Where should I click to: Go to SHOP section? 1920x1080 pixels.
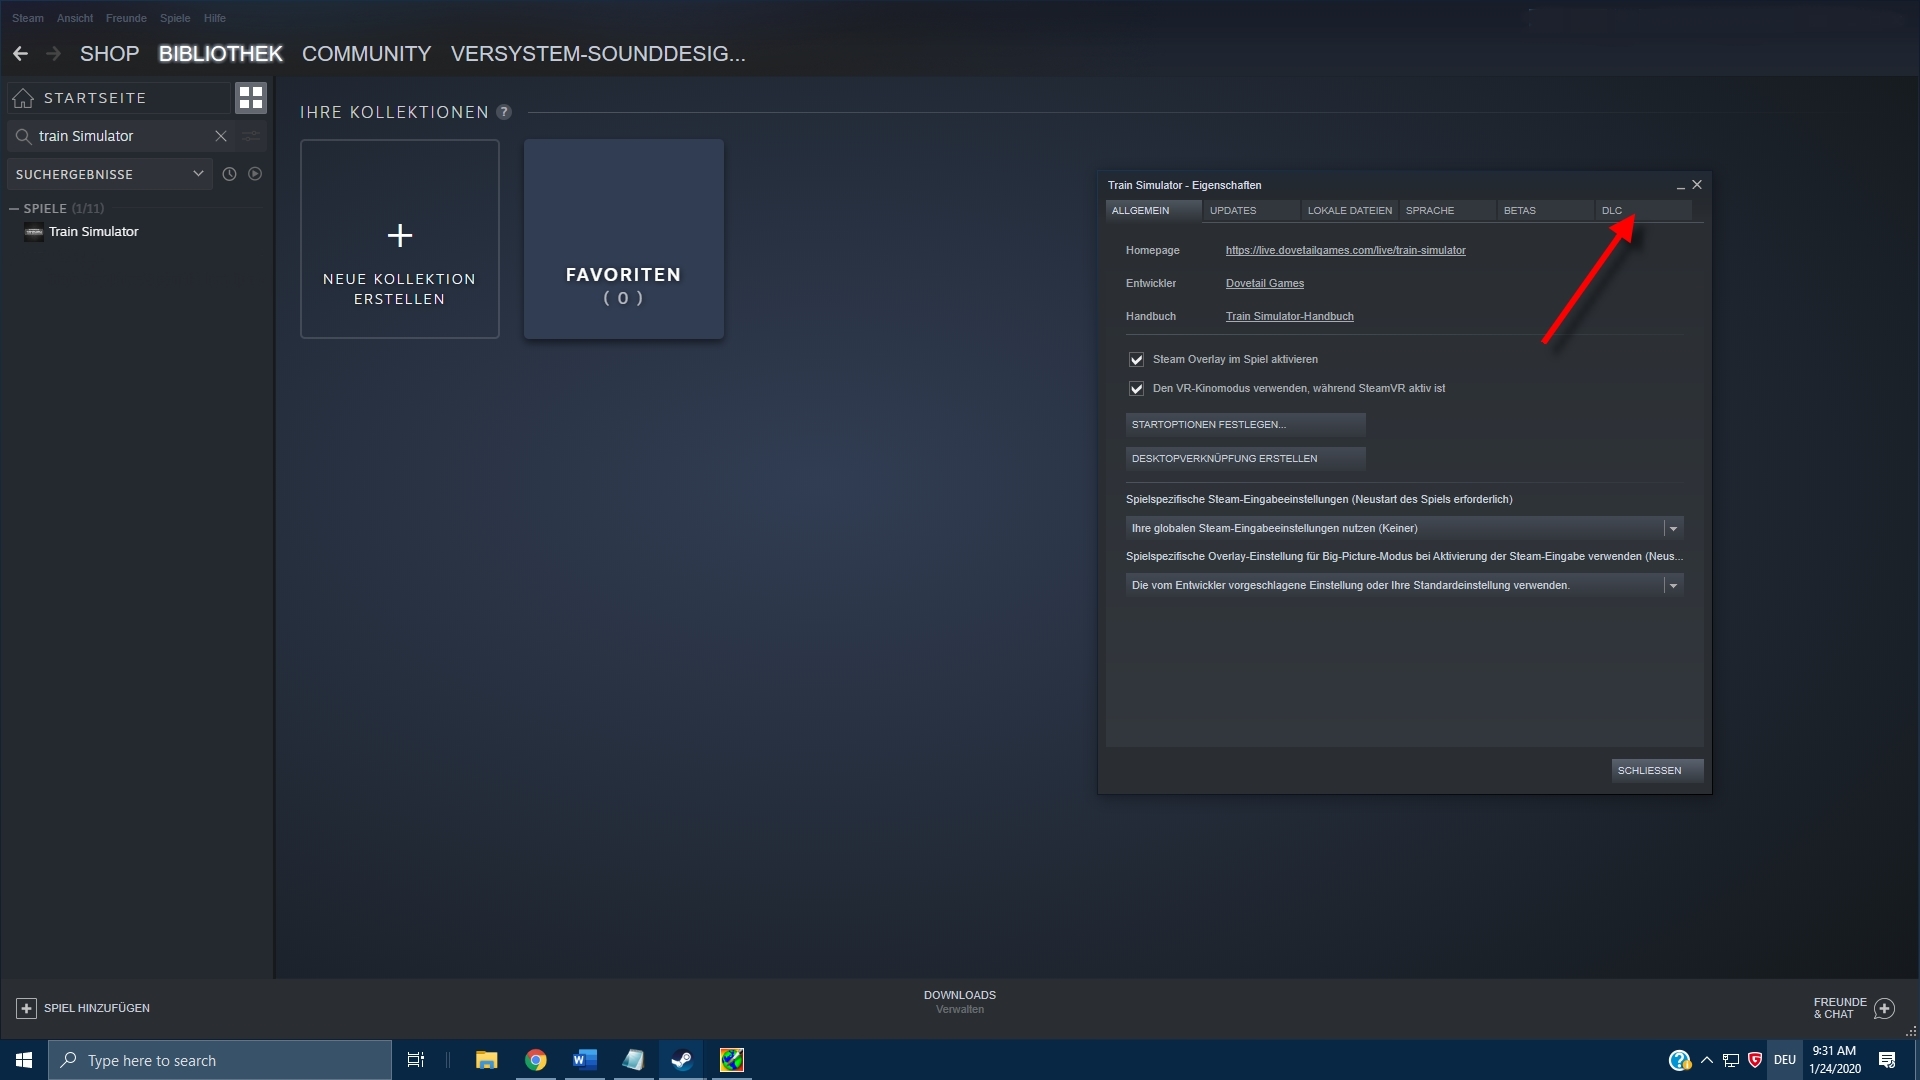[x=110, y=54]
